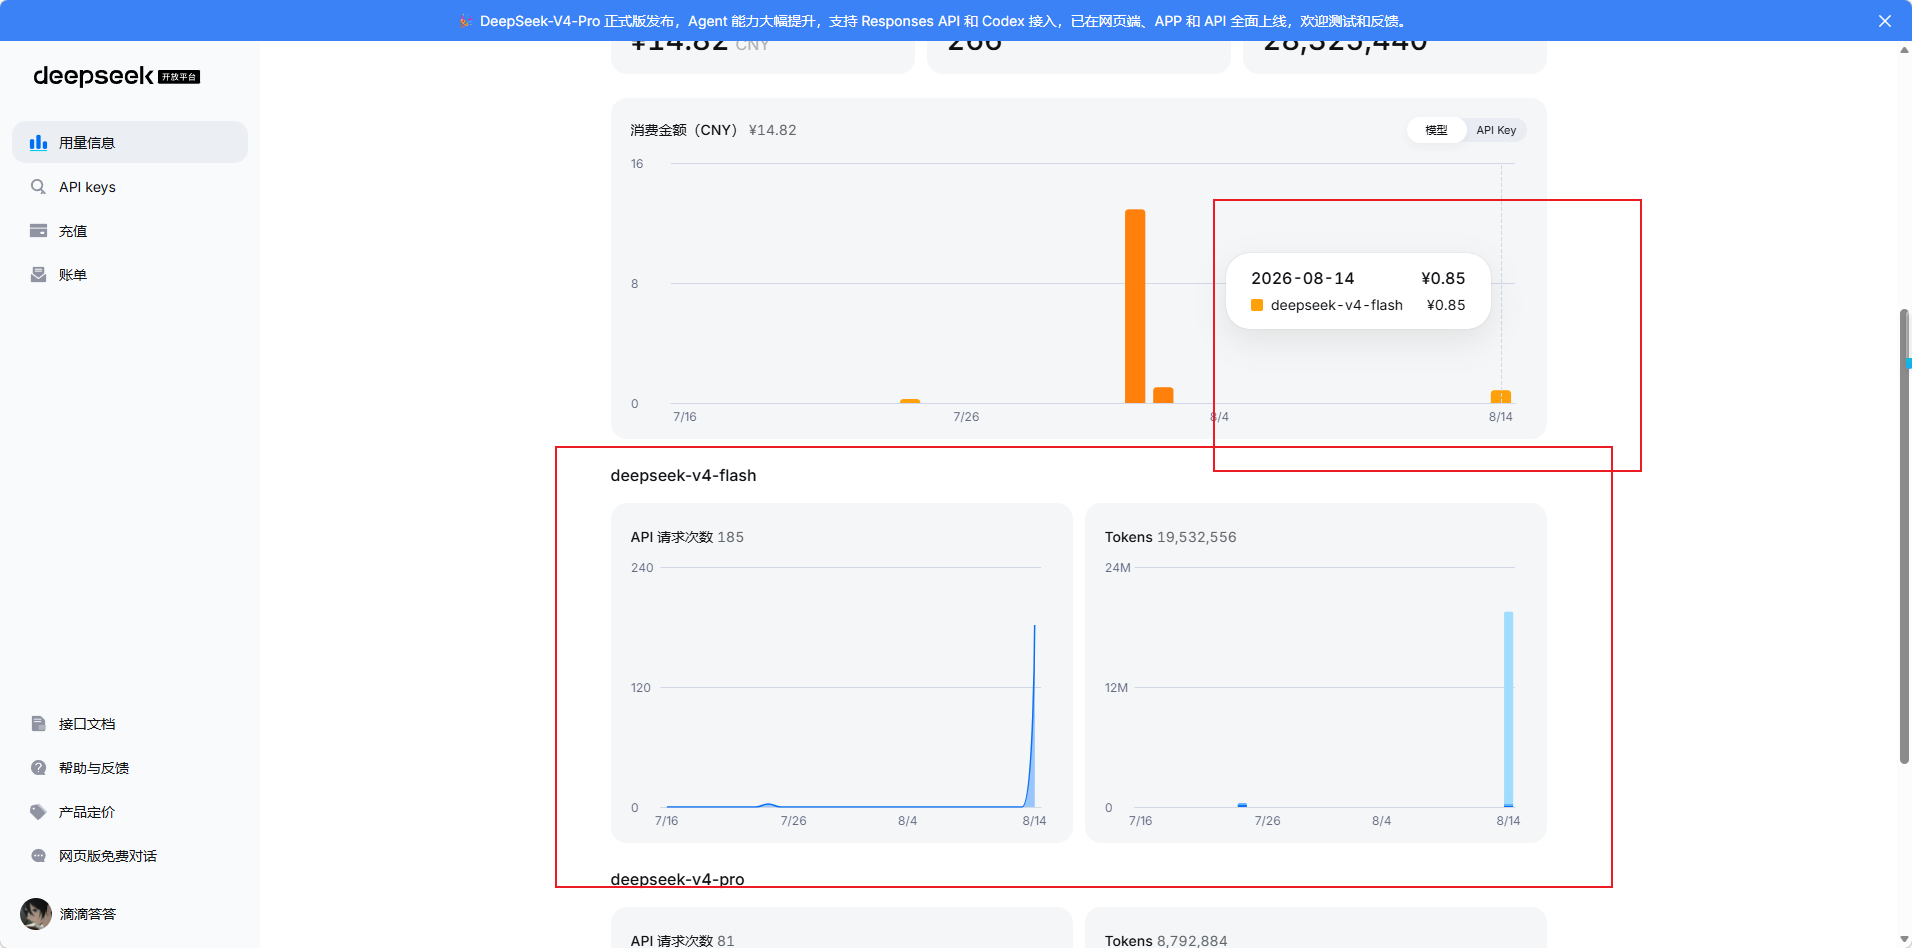Click the orange 8/14 bar in the spending chart
The width and height of the screenshot is (1912, 948).
(1501, 397)
